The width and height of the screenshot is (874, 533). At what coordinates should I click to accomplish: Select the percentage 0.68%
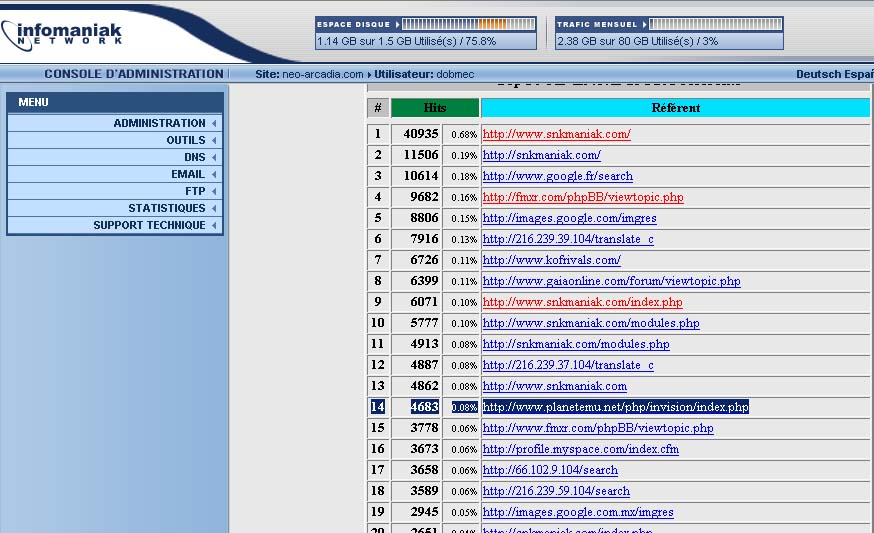point(464,135)
